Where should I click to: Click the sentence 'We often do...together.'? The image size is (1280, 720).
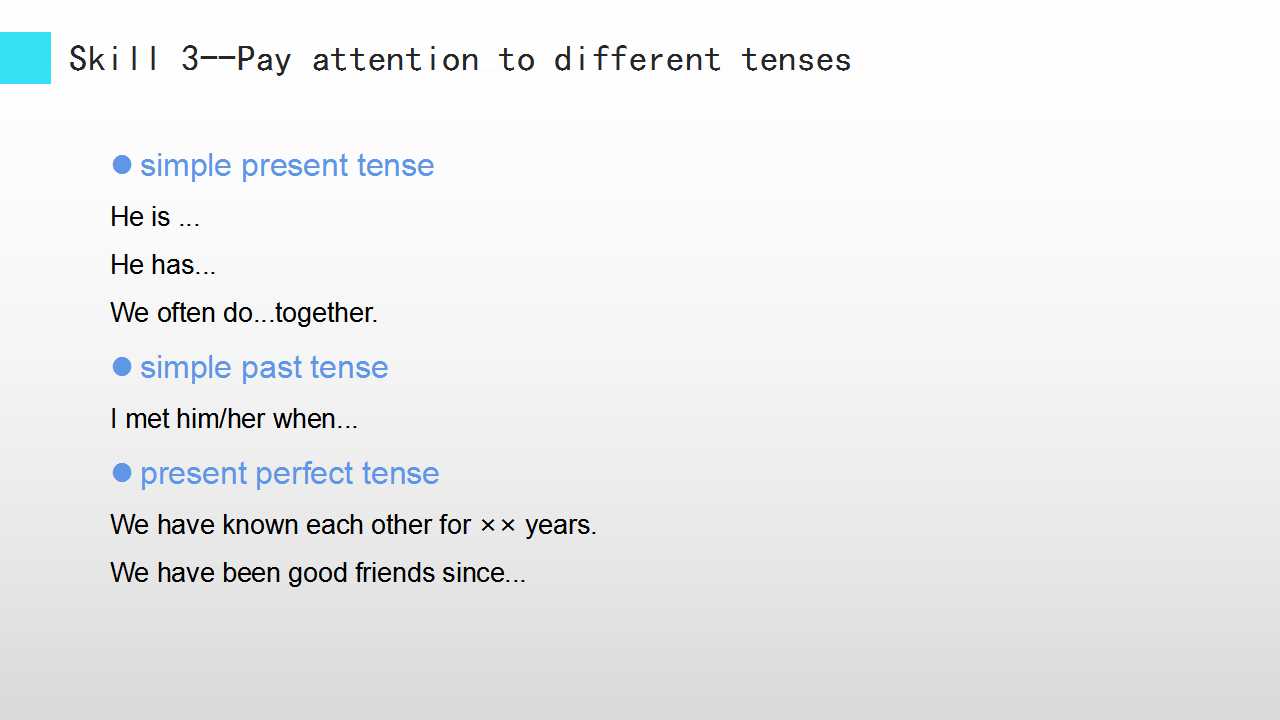click(x=244, y=312)
